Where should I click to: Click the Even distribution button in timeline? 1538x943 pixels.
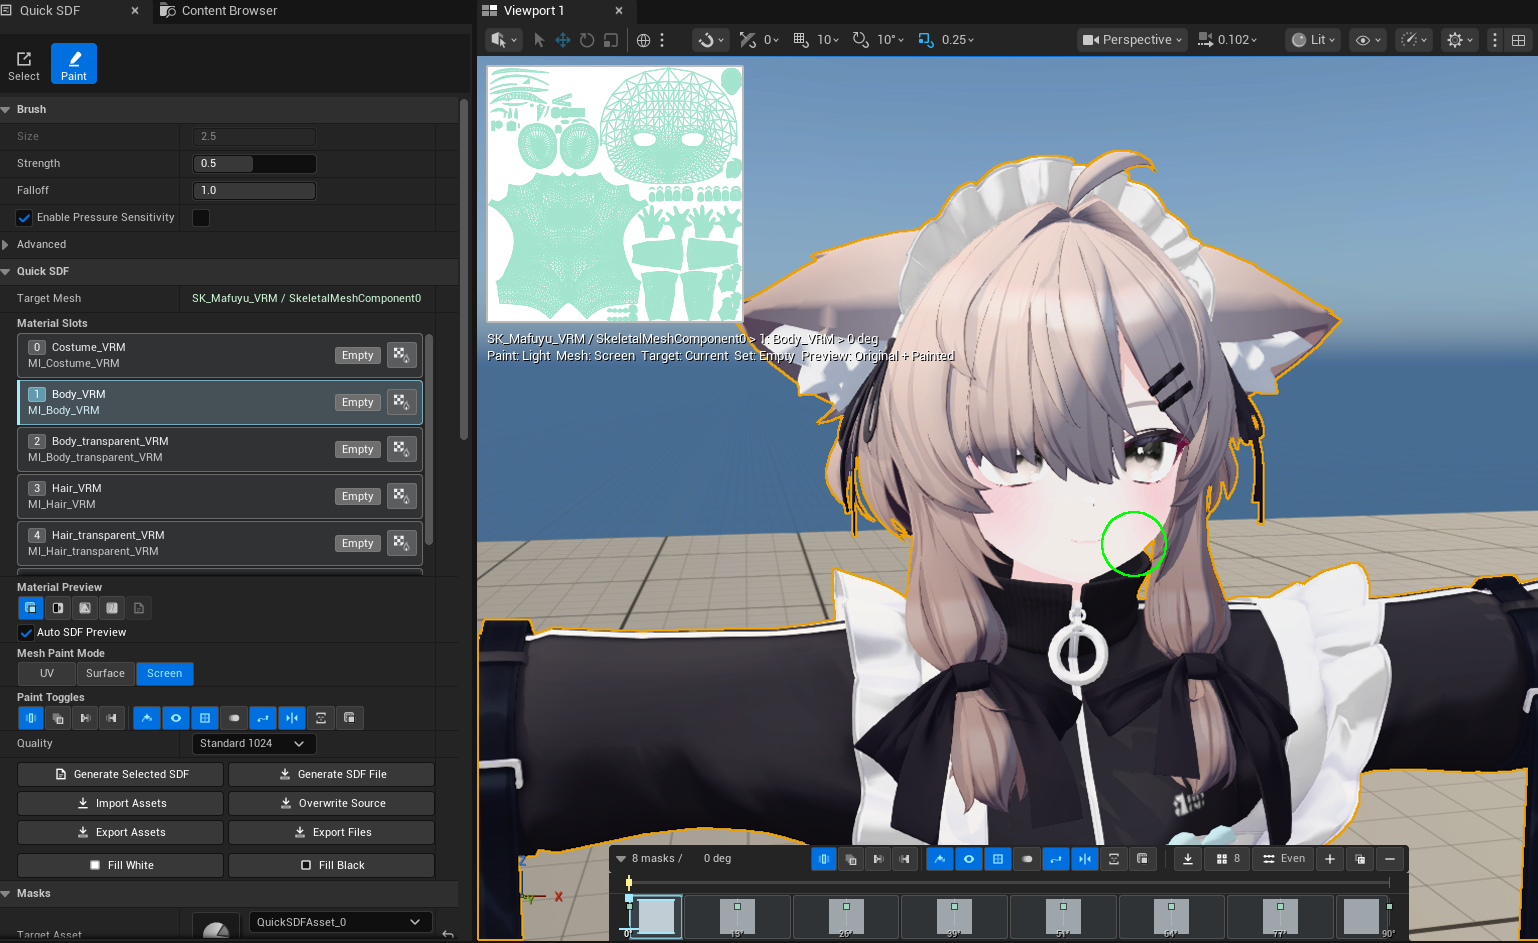[1284, 859]
